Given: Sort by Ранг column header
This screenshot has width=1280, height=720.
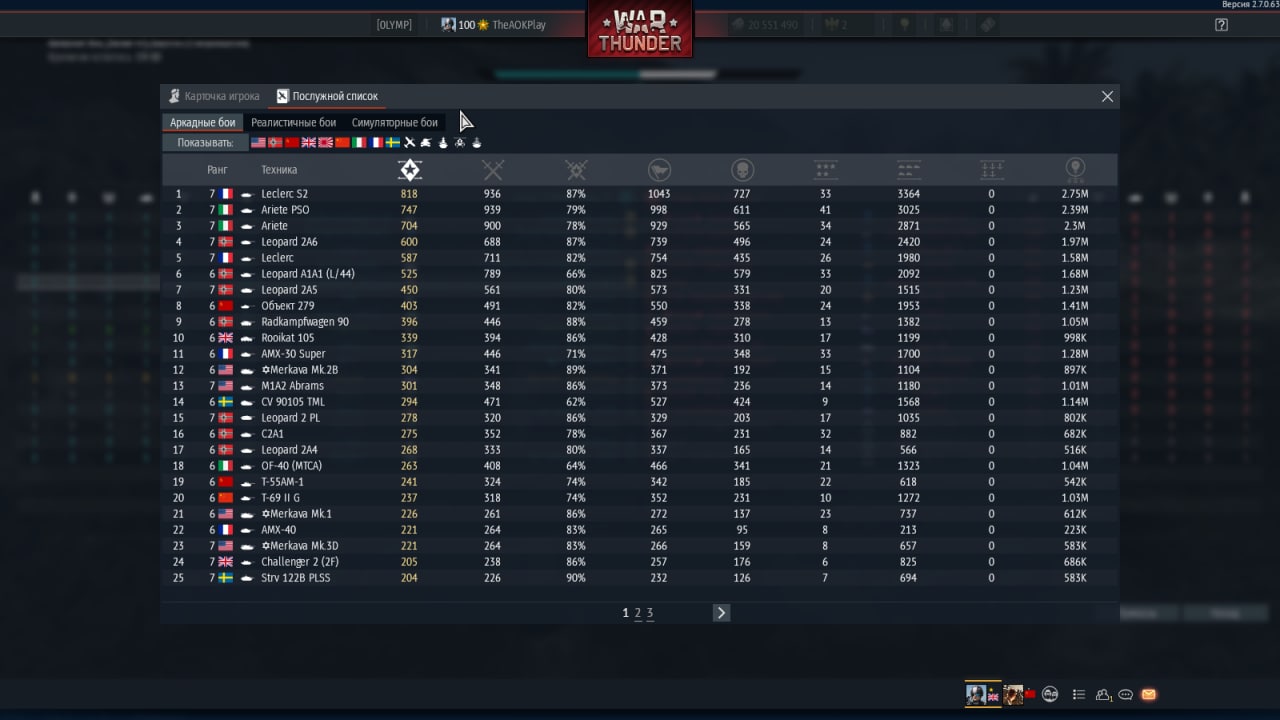Looking at the screenshot, I should coord(217,170).
